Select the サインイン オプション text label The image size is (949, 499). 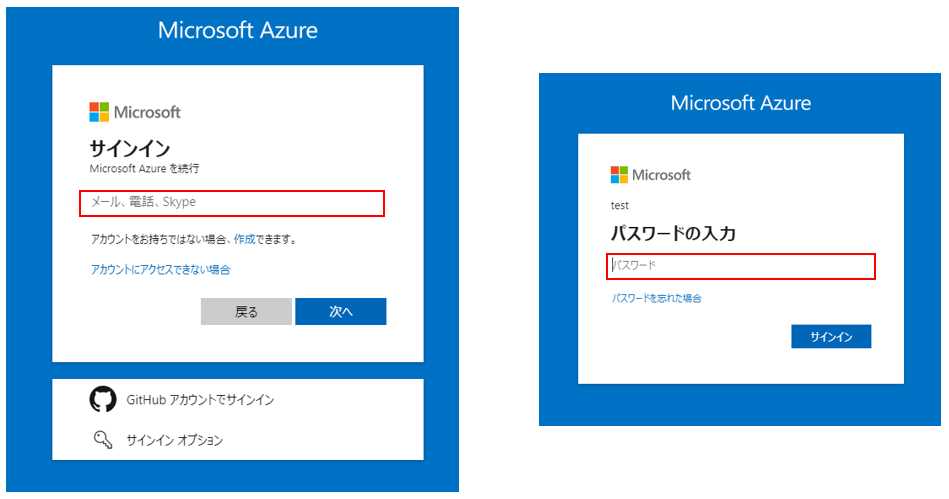click(x=174, y=440)
